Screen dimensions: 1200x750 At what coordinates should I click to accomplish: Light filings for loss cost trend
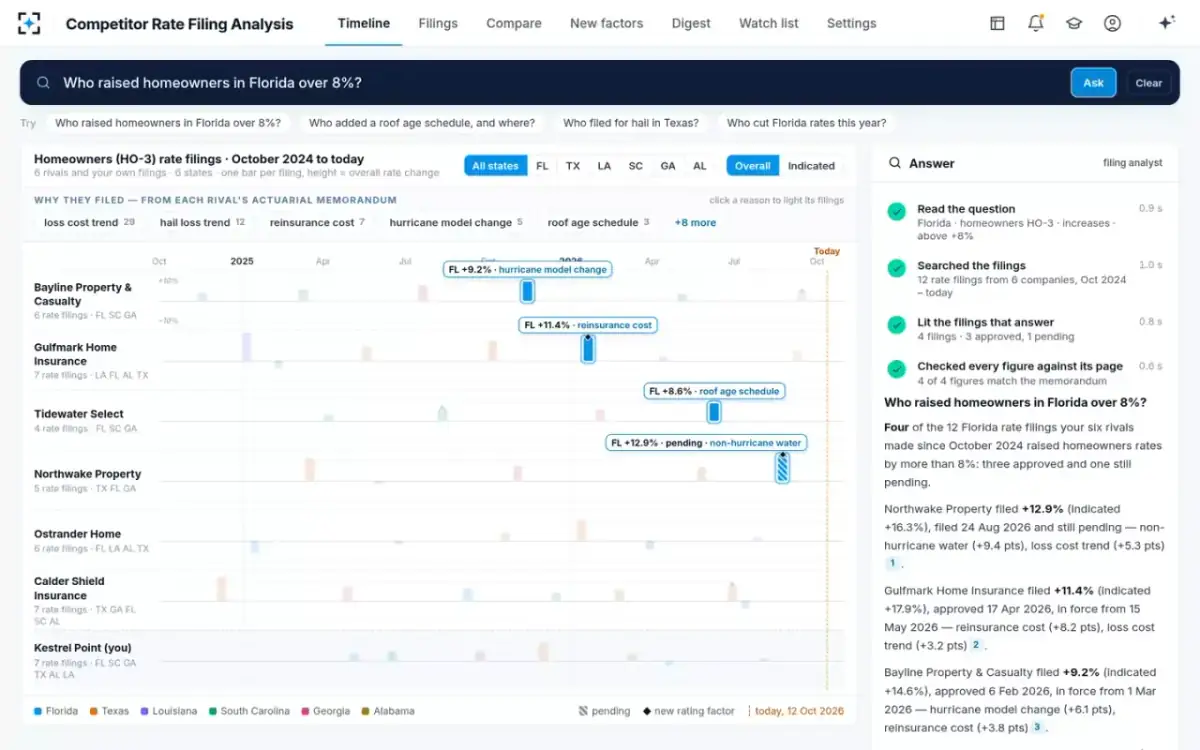point(89,222)
